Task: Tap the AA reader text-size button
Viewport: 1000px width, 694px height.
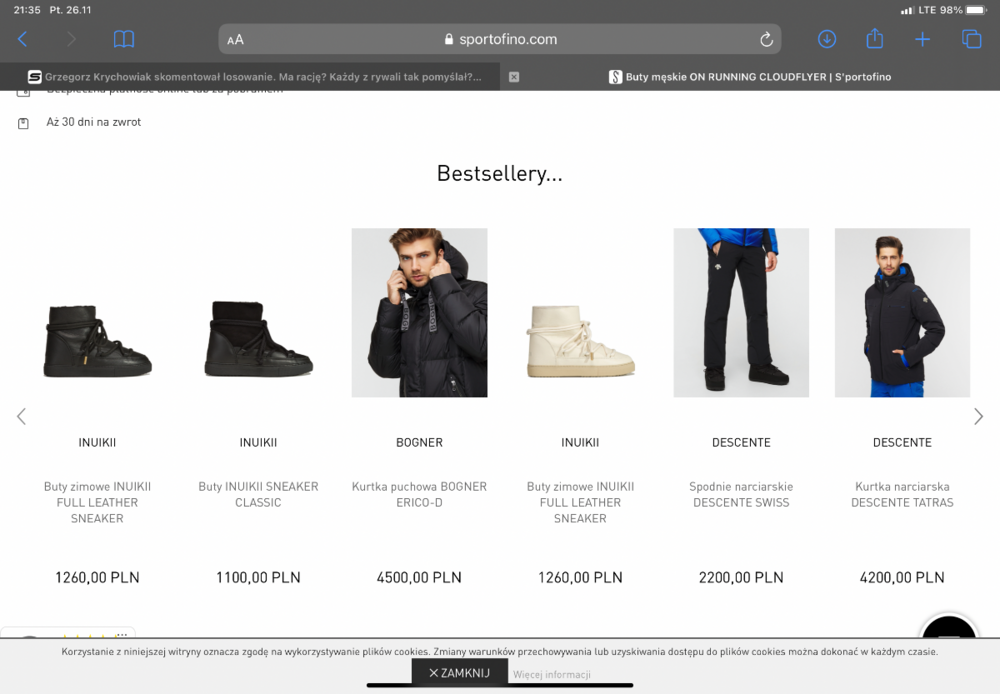Action: point(235,40)
